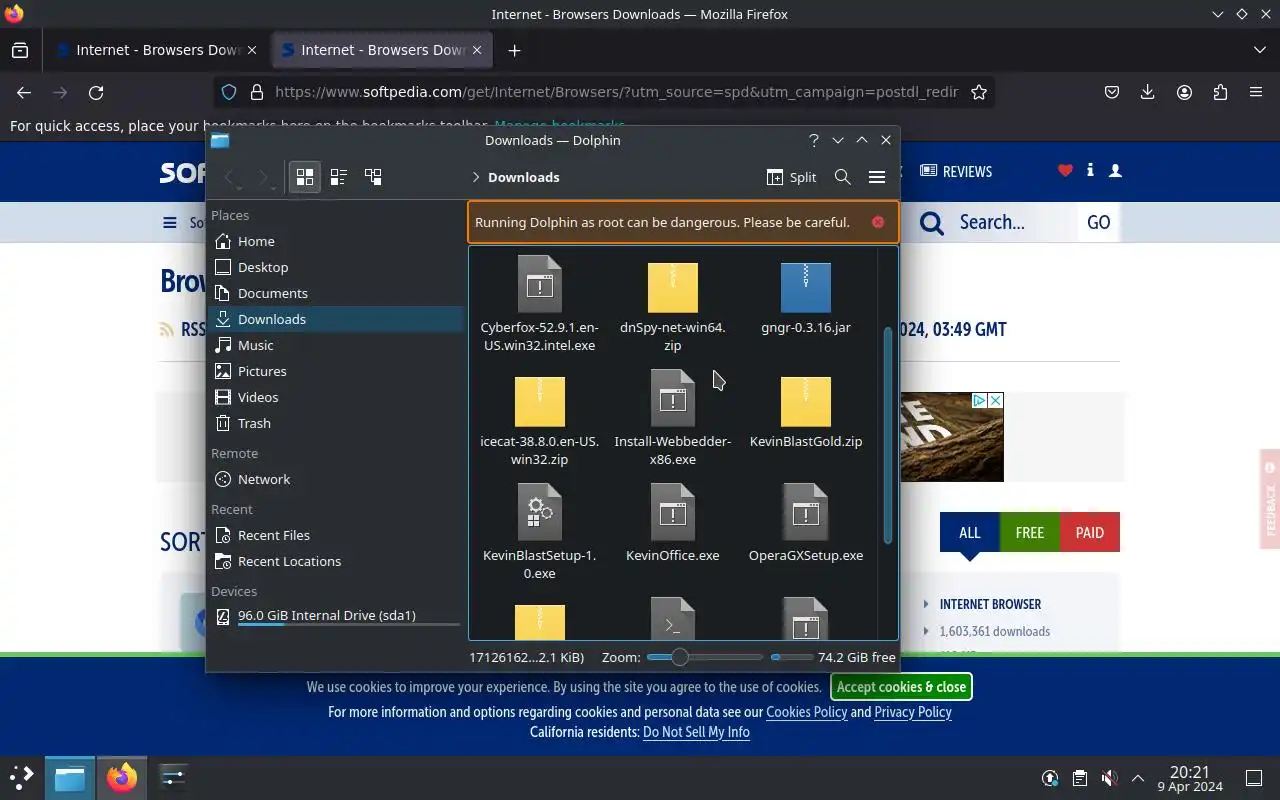Viewport: 1280px width, 800px height.
Task: Click Downloads breadcrumb in location bar
Action: (x=523, y=177)
